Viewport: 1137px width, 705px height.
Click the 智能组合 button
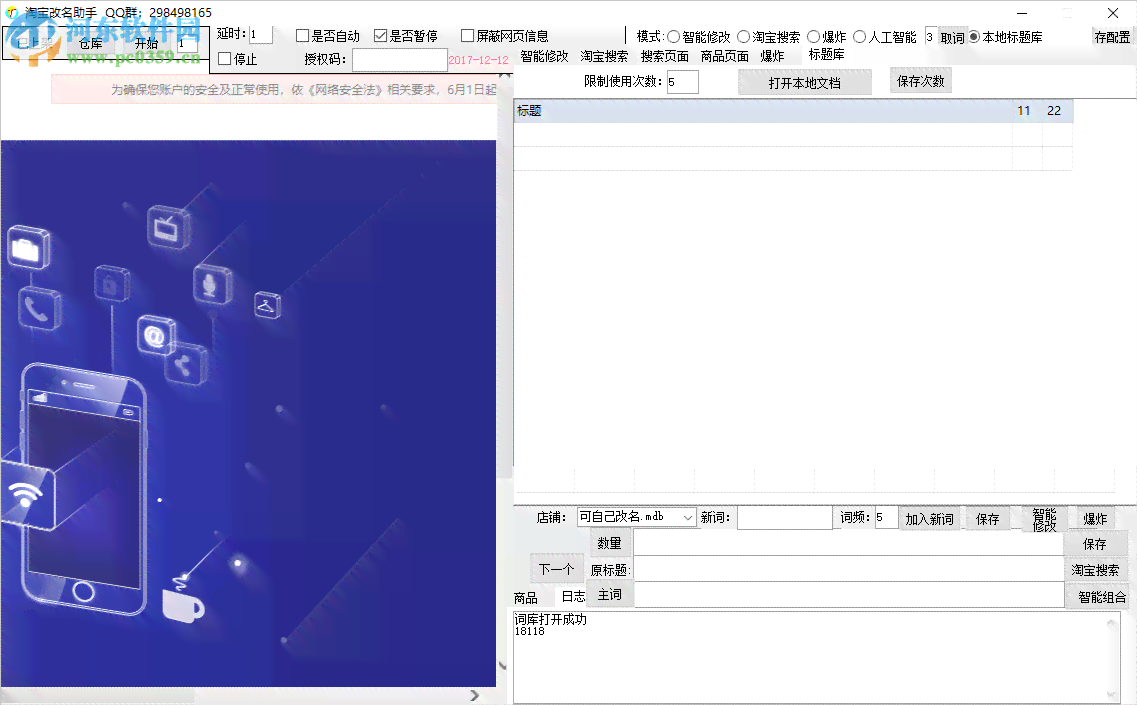tap(1101, 598)
